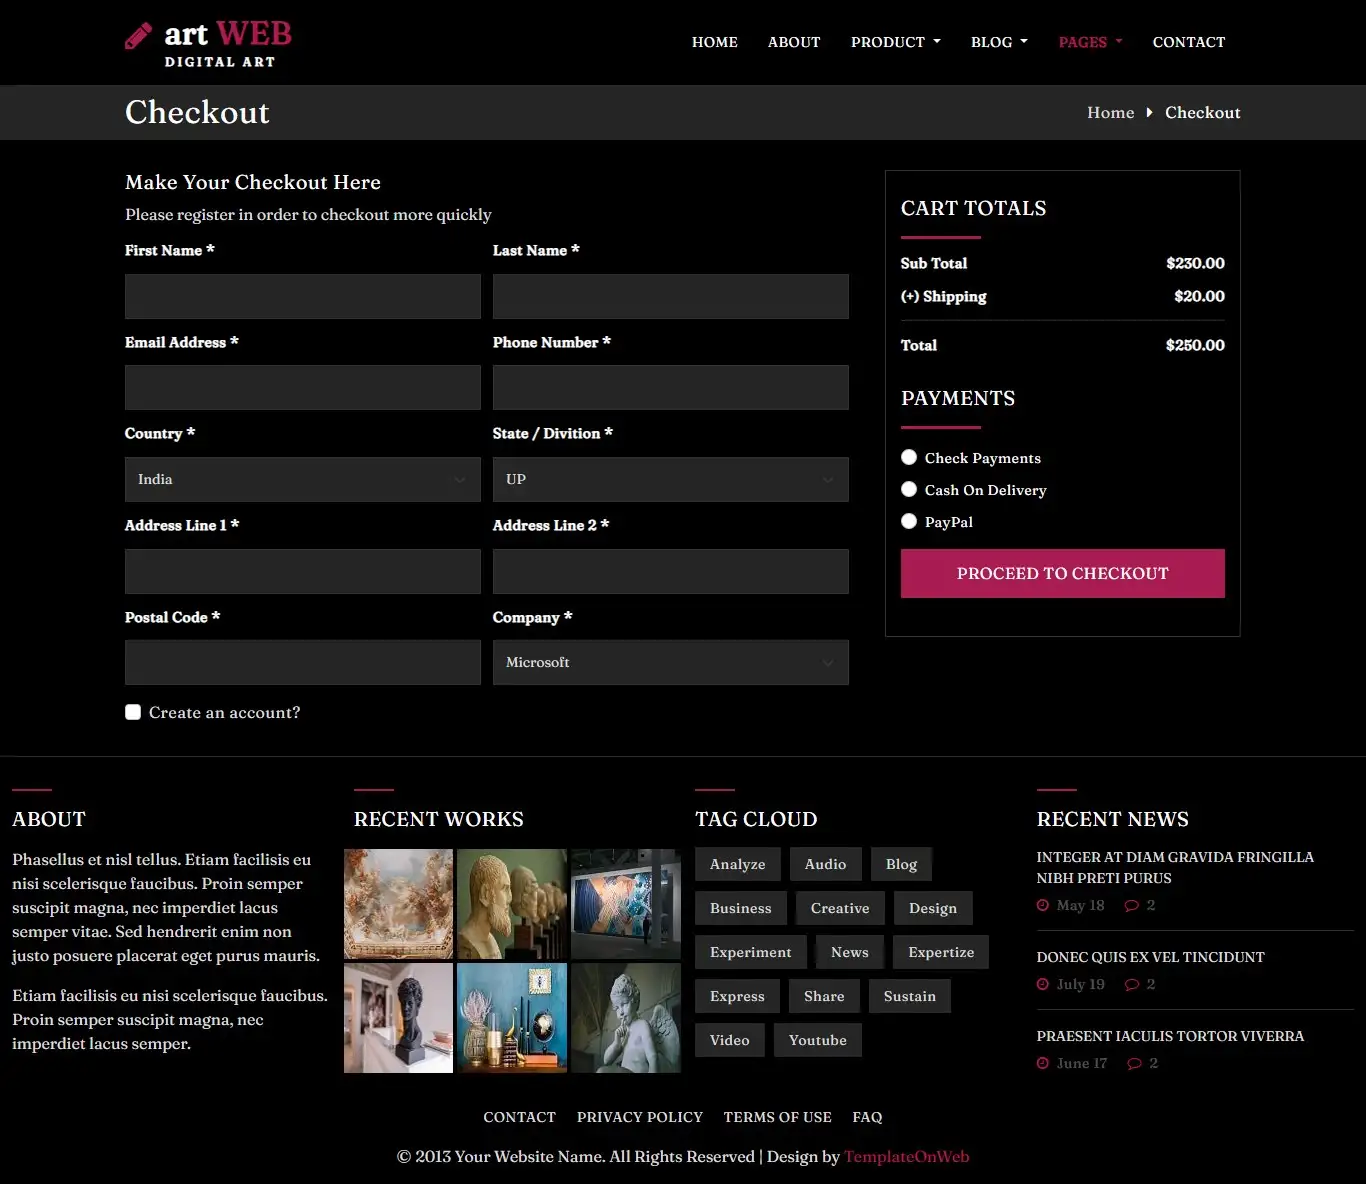
Task: Follow the TemplateOnWeb footer link
Action: click(907, 1156)
